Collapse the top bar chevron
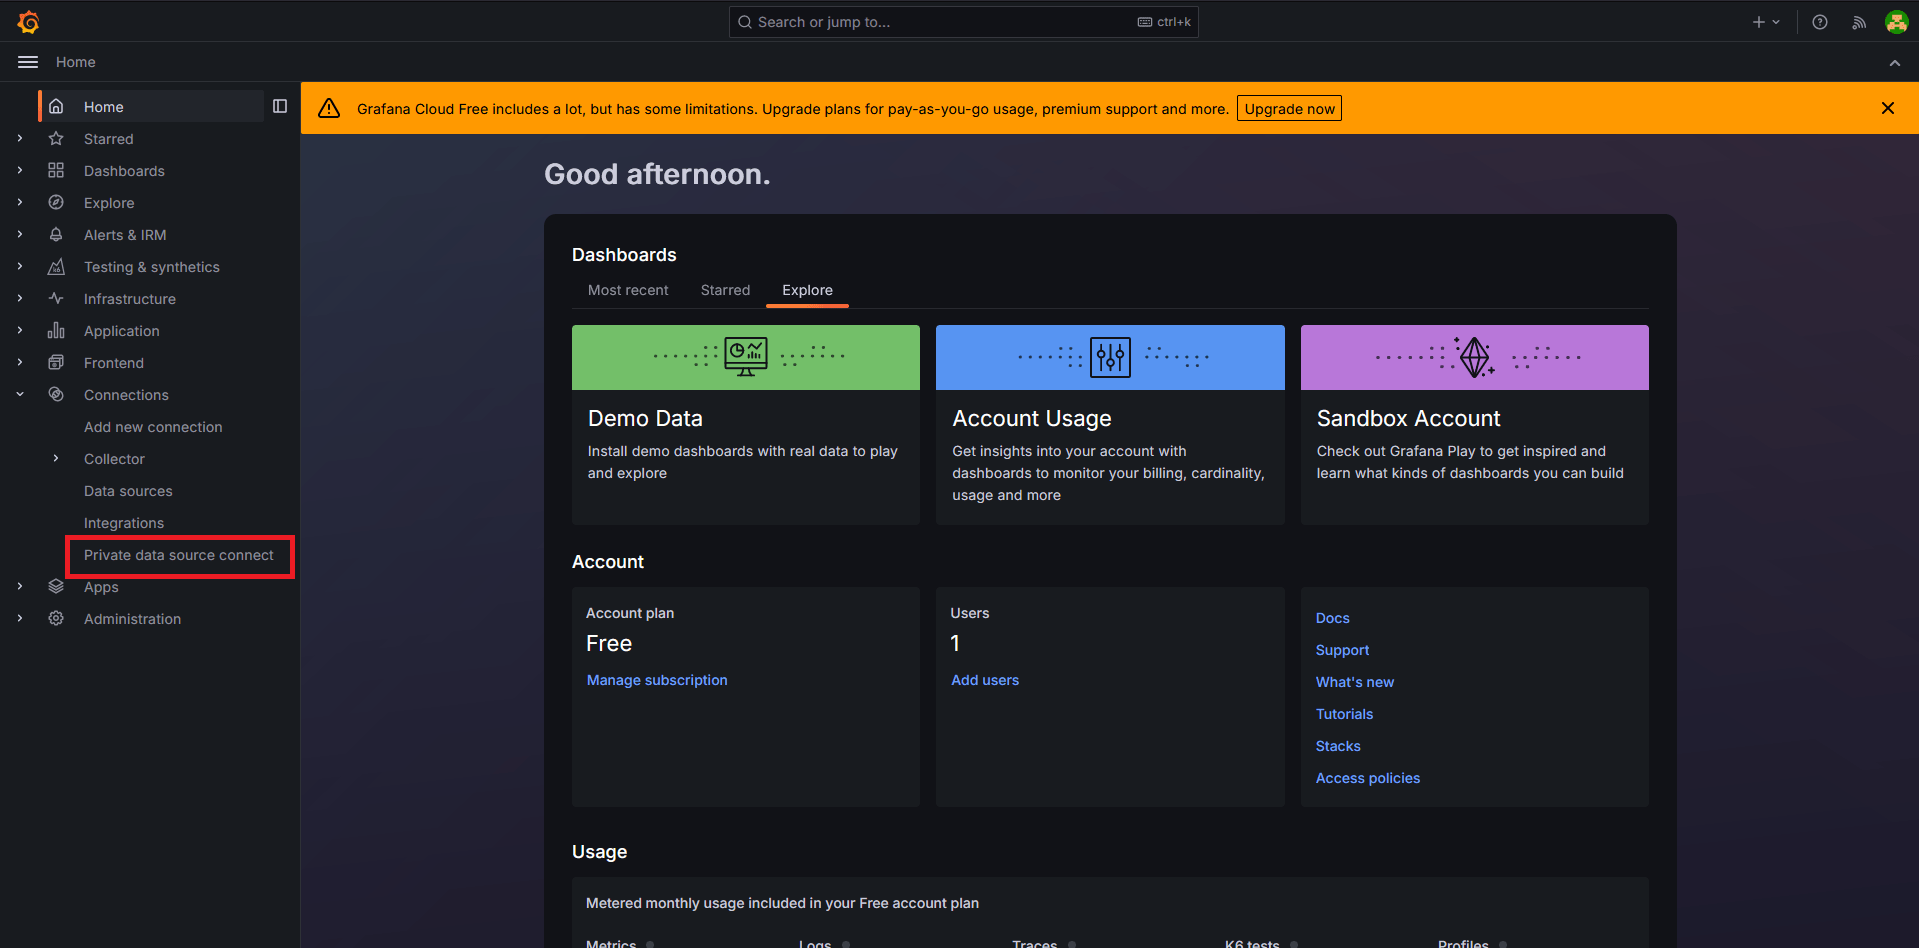This screenshot has width=1919, height=948. tap(1895, 63)
